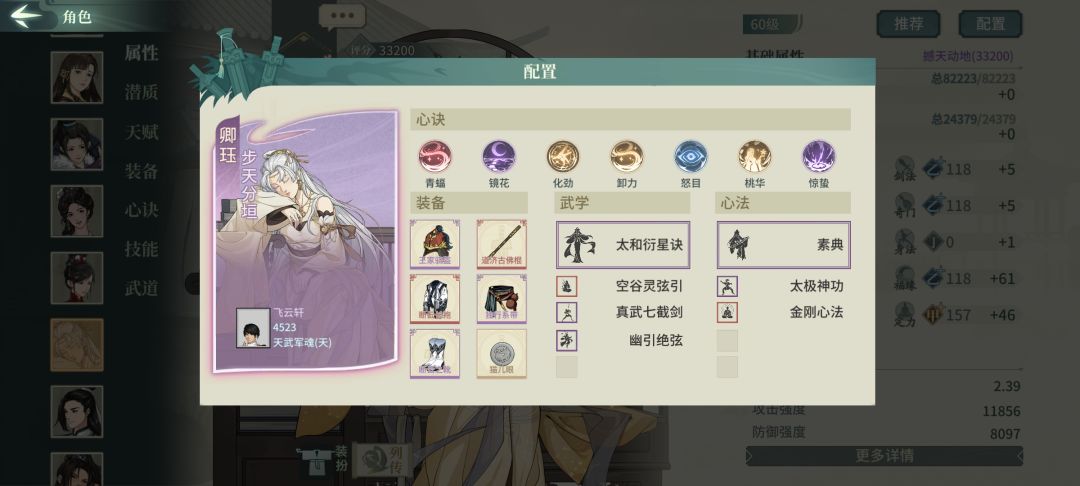Select the 镜花 purple moon icon
Viewport: 1080px width, 486px height.
[x=499, y=157]
